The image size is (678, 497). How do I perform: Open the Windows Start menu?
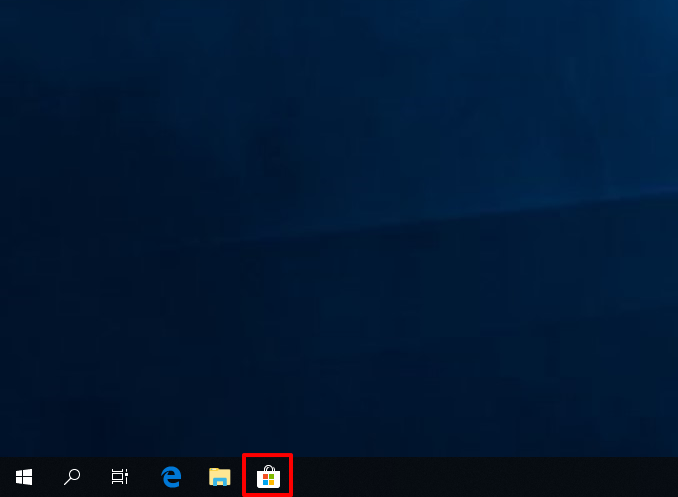click(24, 477)
